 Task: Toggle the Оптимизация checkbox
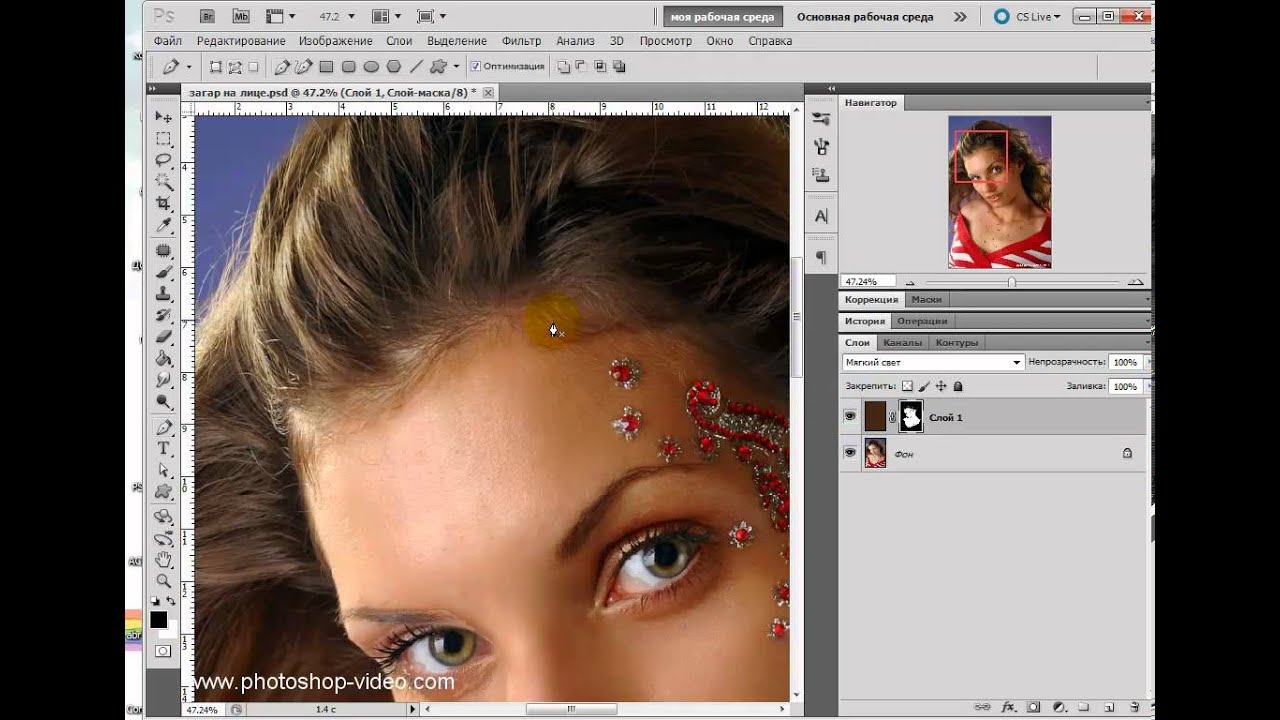coord(475,67)
